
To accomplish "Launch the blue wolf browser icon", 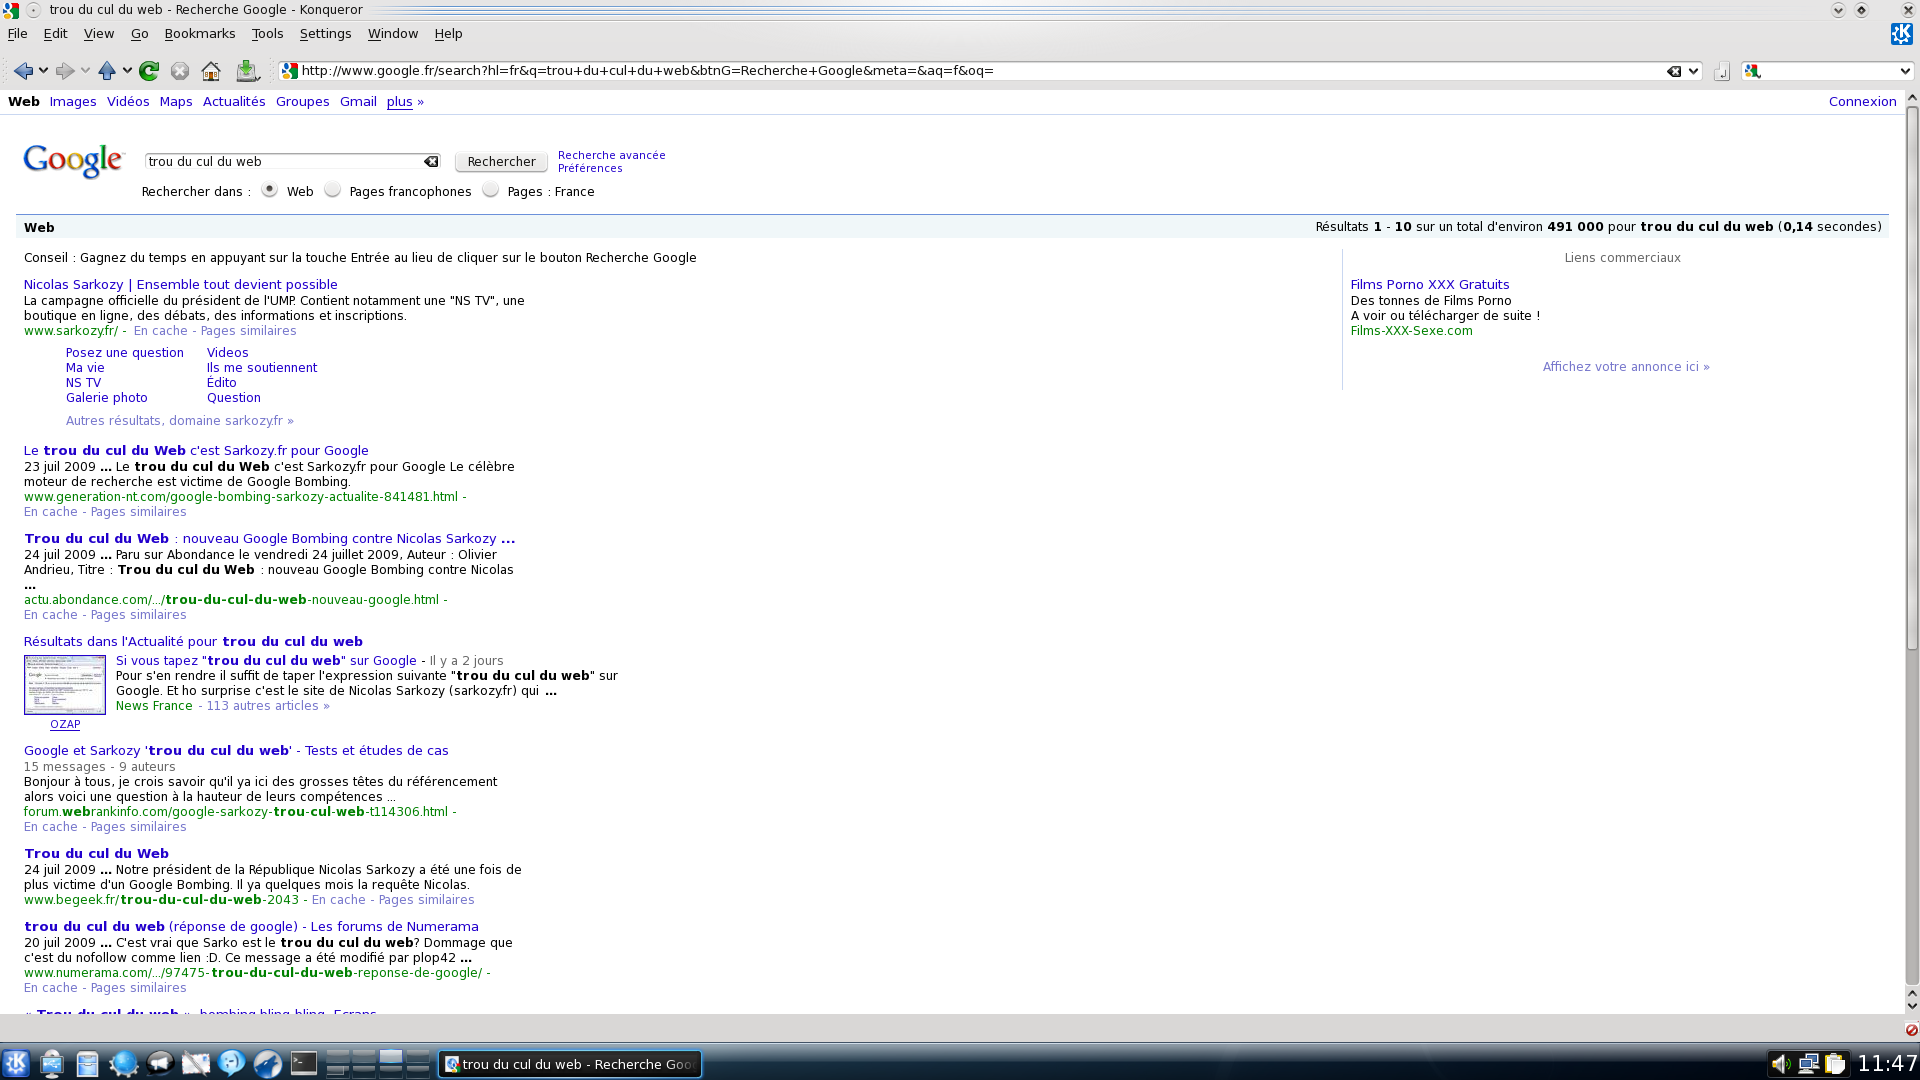I will (268, 1063).
